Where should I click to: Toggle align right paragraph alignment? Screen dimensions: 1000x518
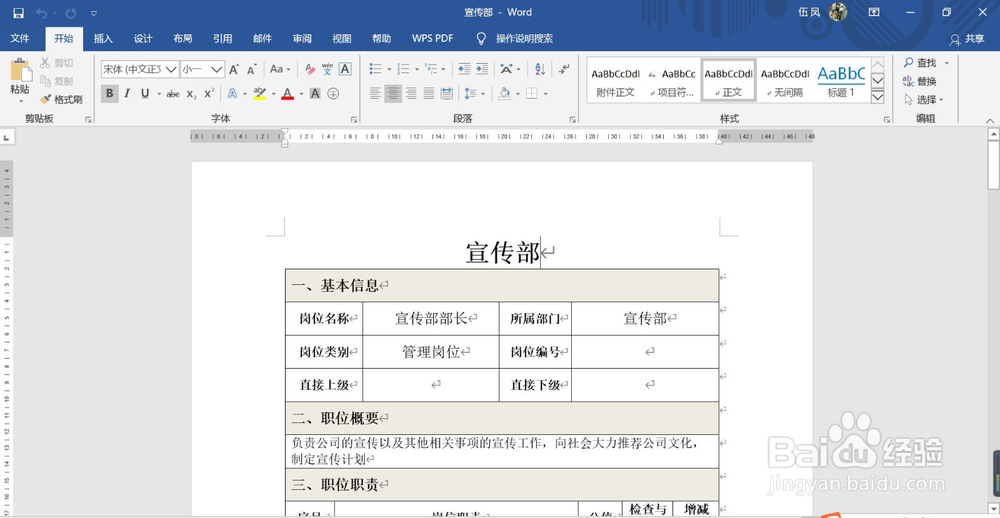click(x=411, y=94)
